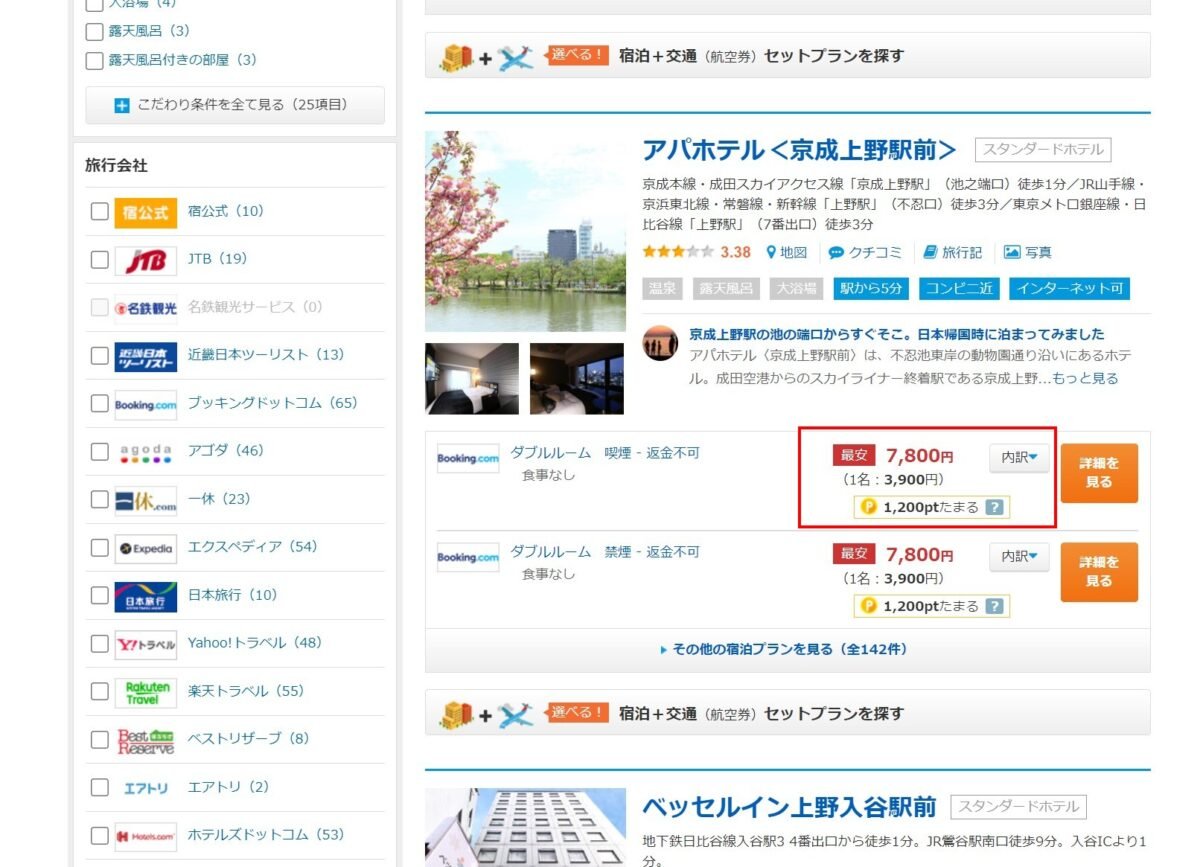Select the インターネット可 feature tag
The height and width of the screenshot is (867, 1200).
1068,289
